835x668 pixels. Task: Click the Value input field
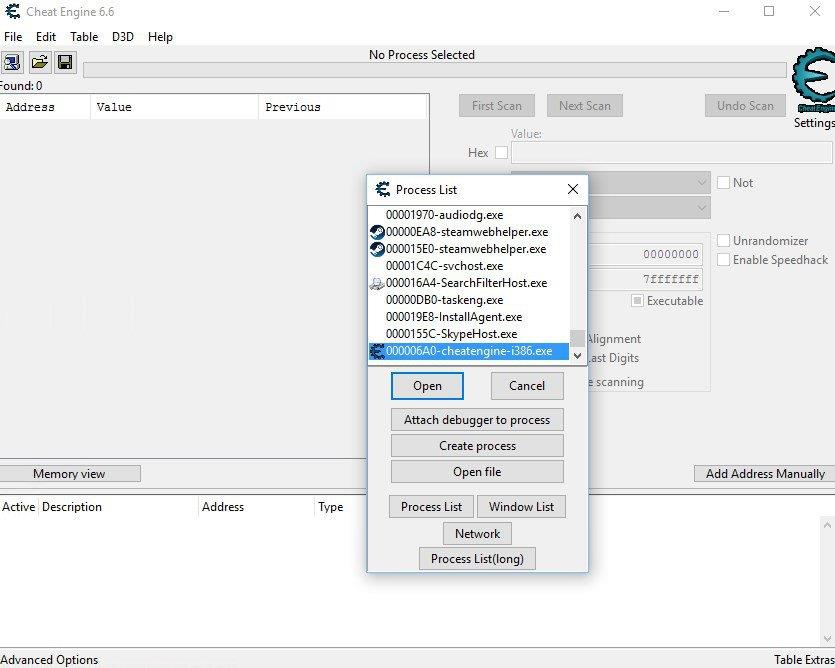[671, 152]
